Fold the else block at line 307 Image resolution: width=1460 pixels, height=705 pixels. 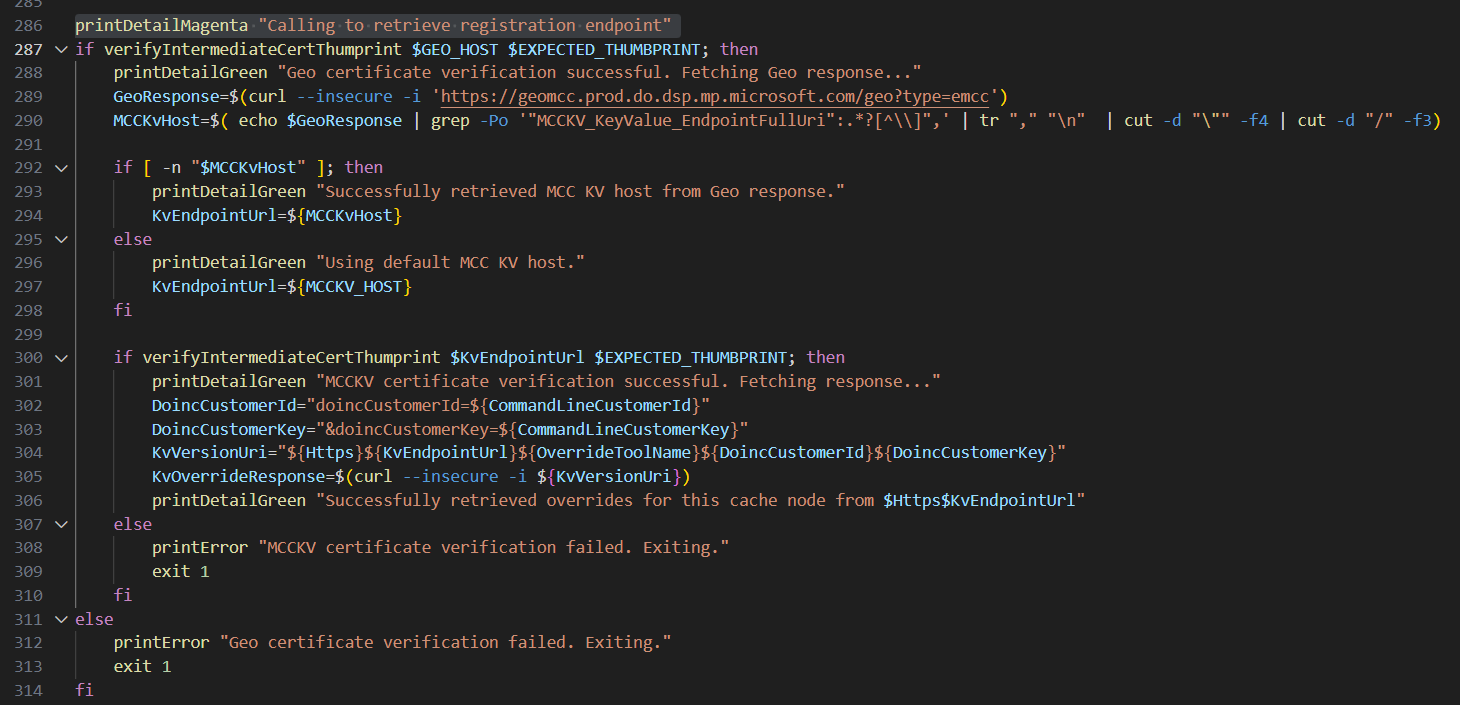(62, 524)
